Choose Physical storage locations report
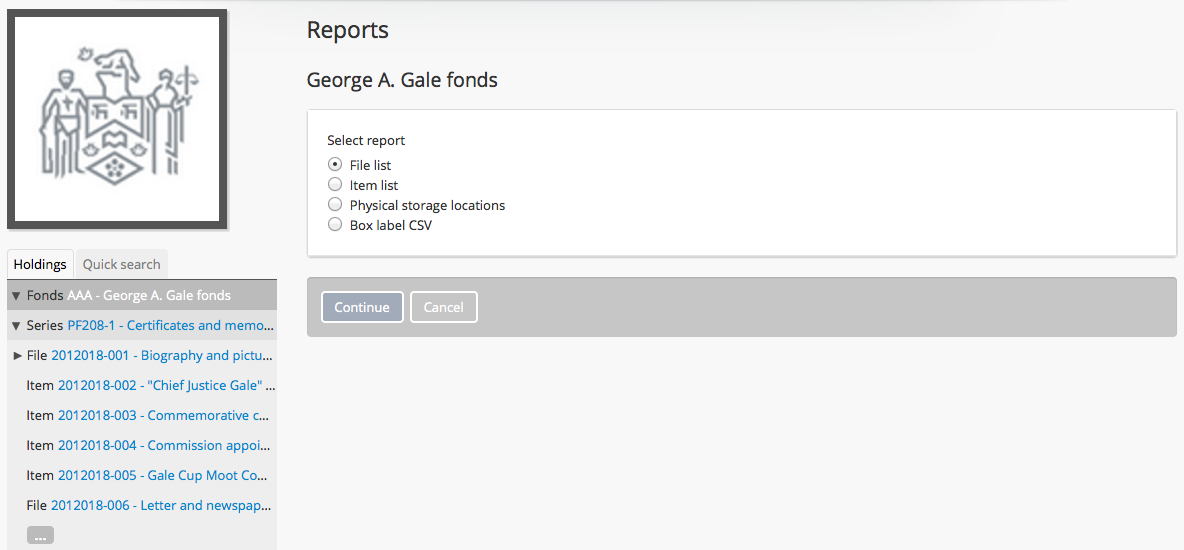Viewport: 1184px width, 550px height. (x=335, y=205)
